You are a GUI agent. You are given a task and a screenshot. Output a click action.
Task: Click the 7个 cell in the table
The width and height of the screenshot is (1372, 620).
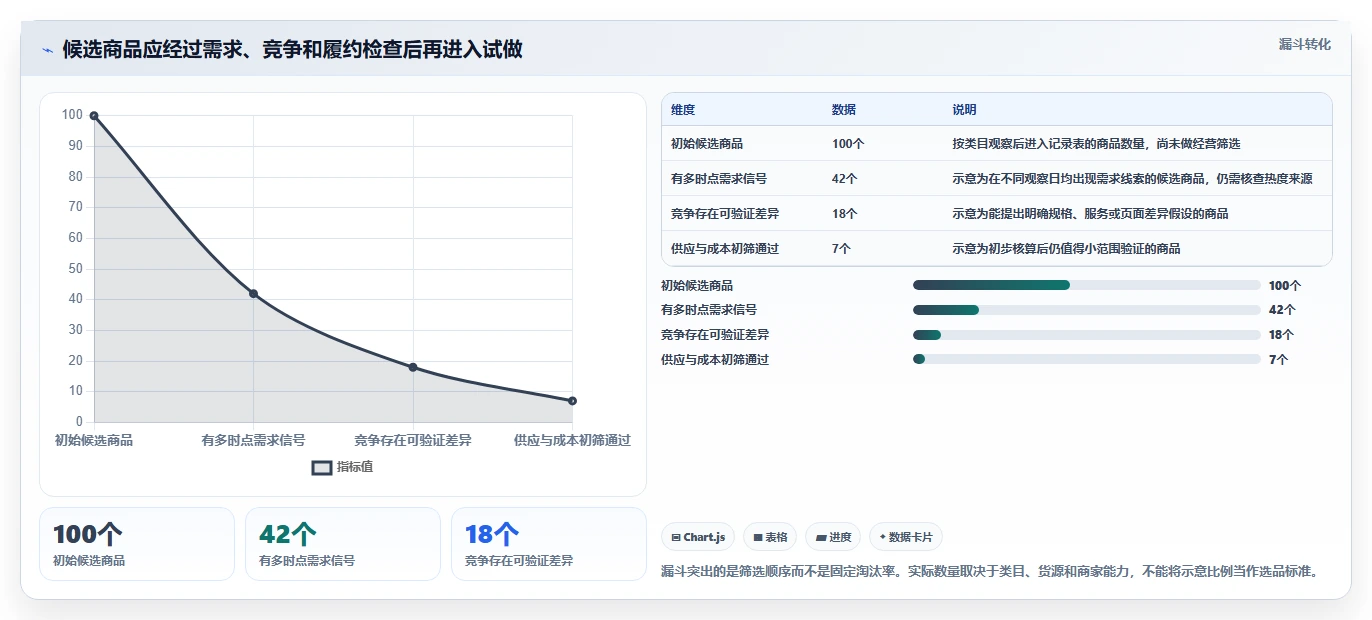coord(841,249)
